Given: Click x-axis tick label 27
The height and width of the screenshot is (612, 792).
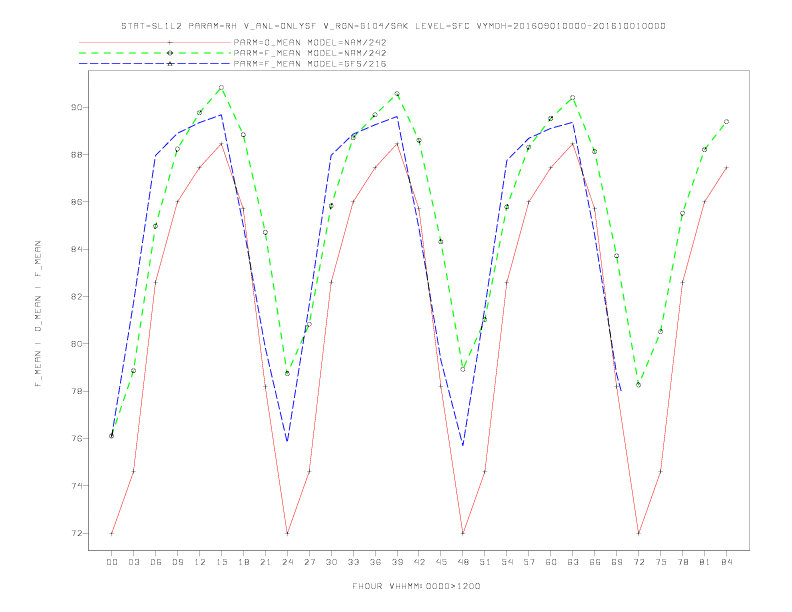Looking at the screenshot, I should (309, 562).
